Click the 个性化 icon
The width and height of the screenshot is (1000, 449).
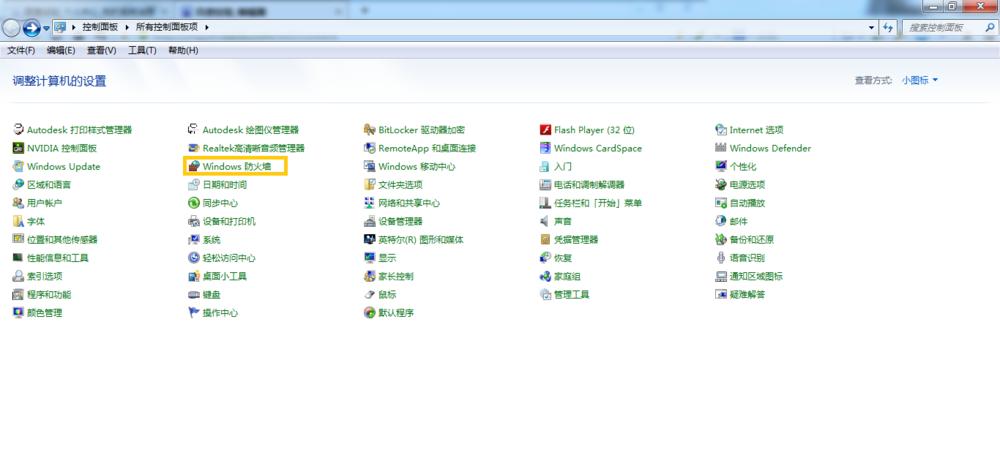point(721,166)
